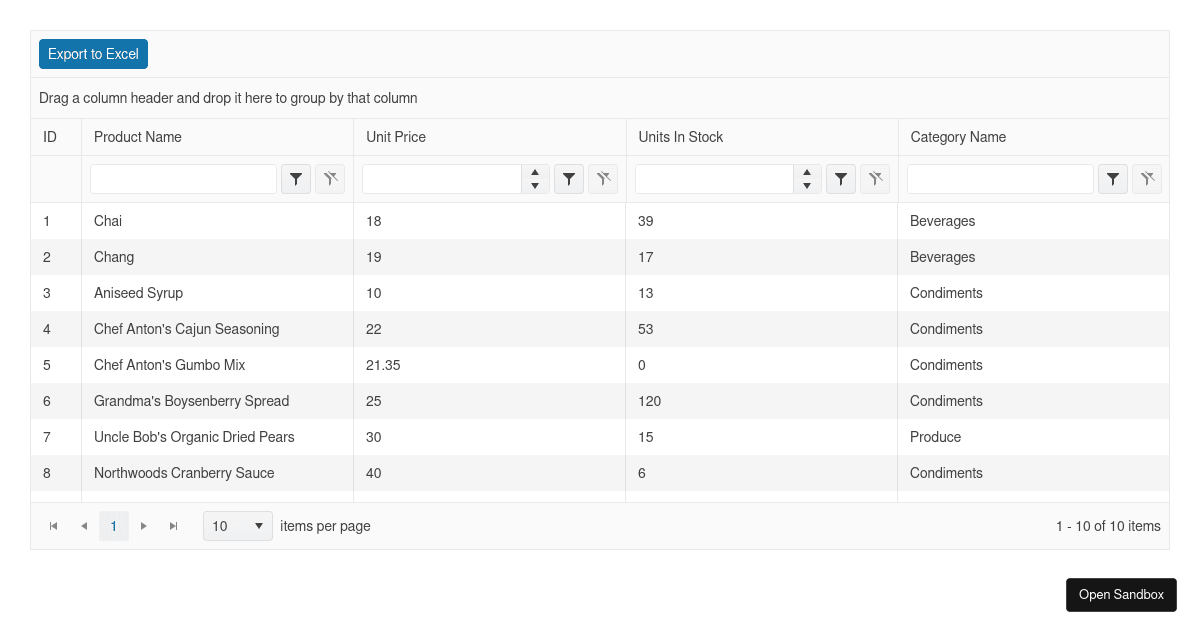
Task: Open the Units In Stock filter menu
Action: pyautogui.click(x=841, y=179)
